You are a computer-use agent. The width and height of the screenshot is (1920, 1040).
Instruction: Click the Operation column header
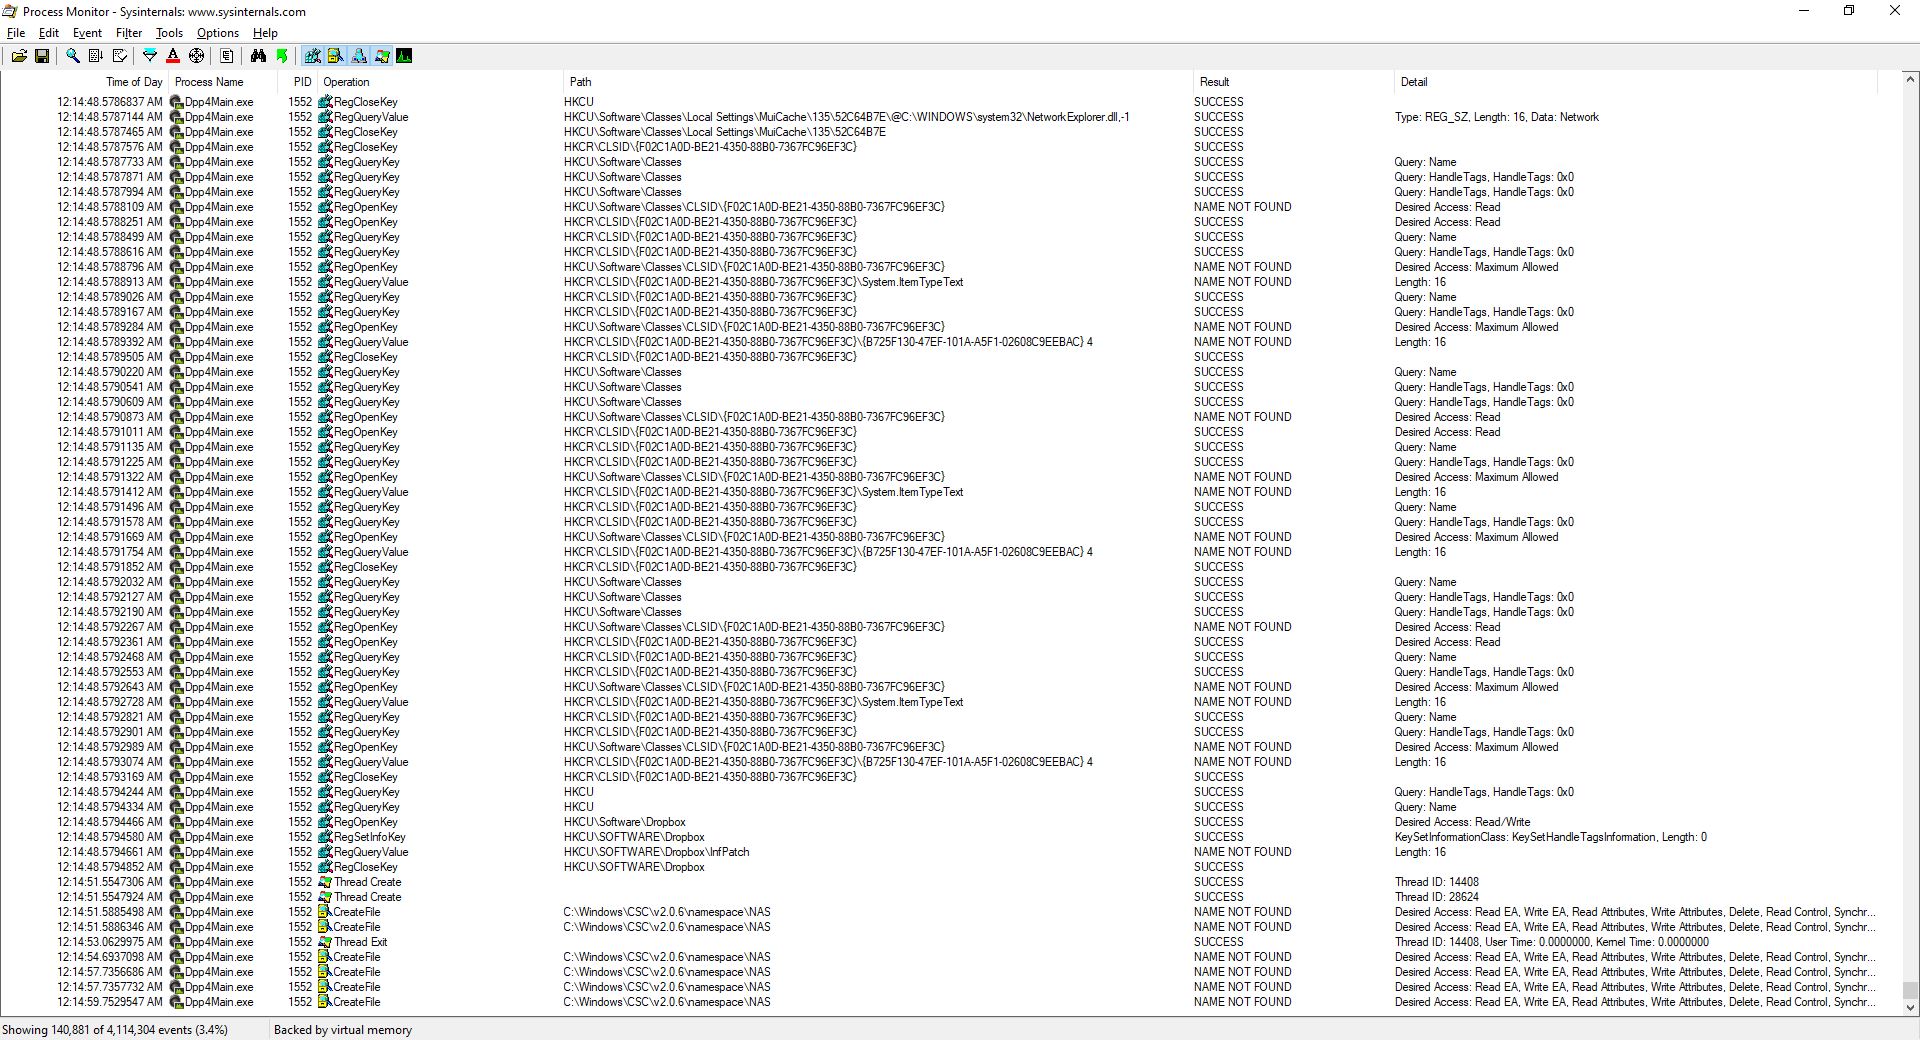click(346, 82)
